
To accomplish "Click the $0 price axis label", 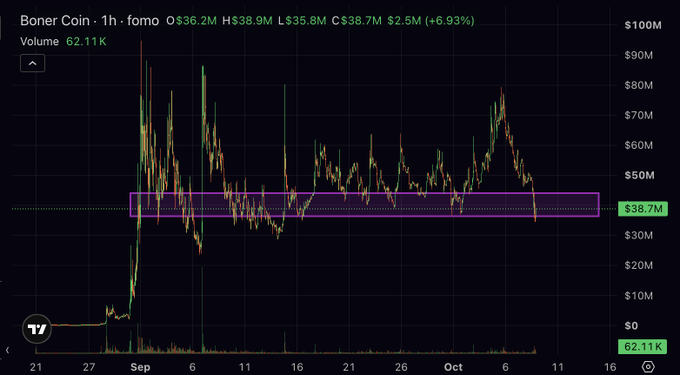I will [631, 326].
